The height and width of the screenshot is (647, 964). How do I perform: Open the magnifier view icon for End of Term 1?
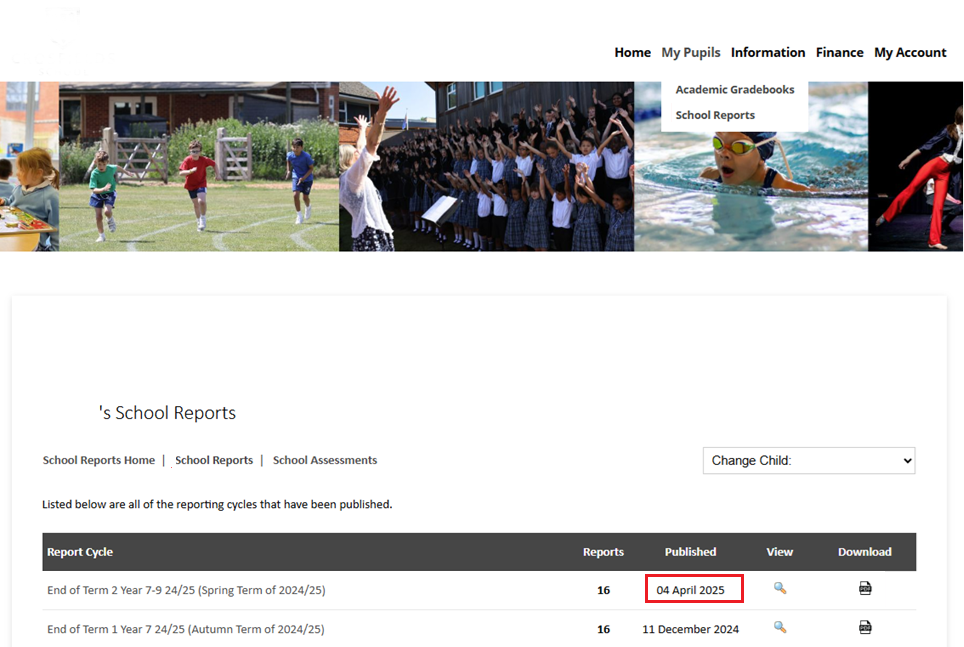pyautogui.click(x=779, y=628)
